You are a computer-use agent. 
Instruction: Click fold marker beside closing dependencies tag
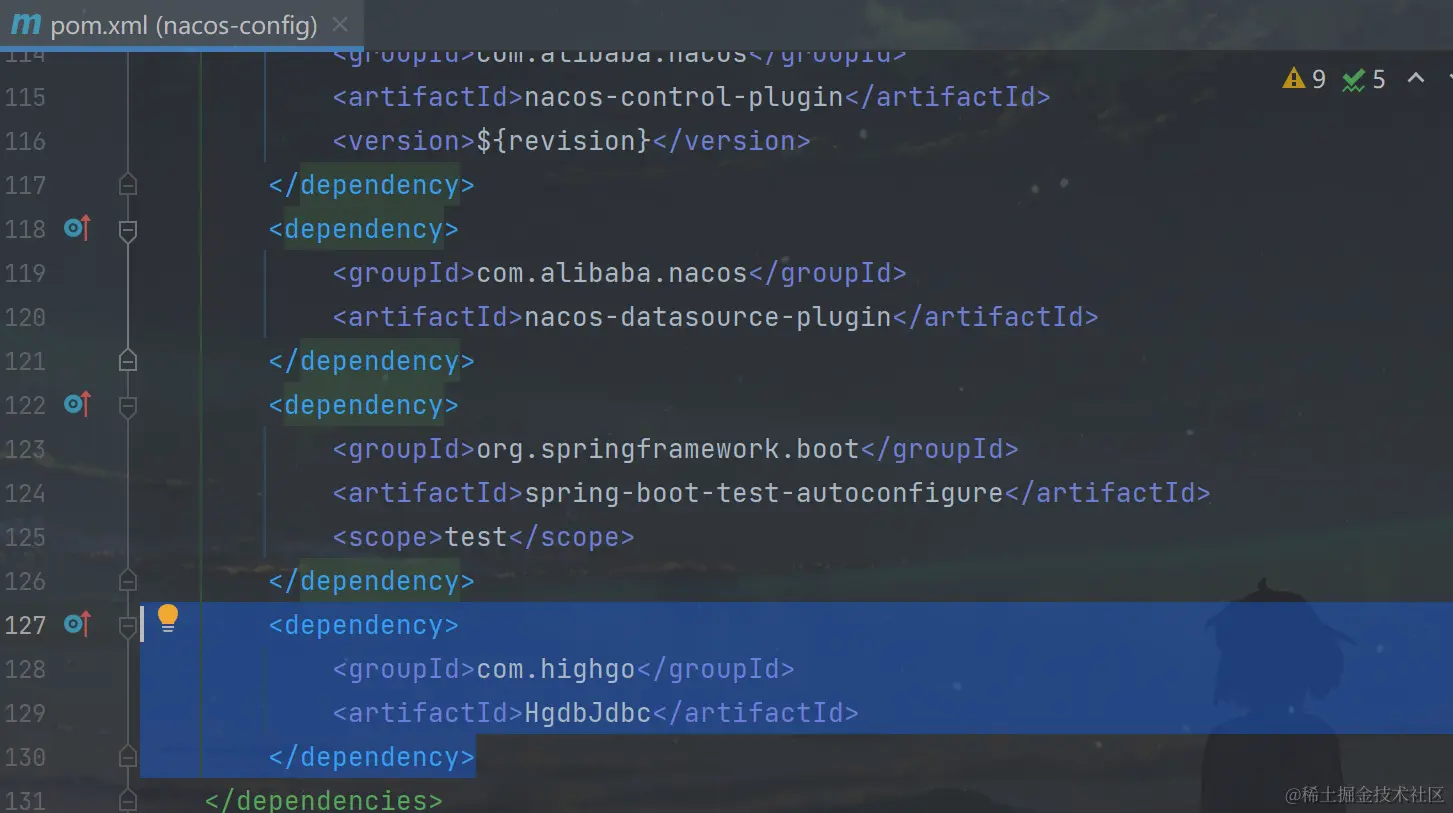point(128,800)
